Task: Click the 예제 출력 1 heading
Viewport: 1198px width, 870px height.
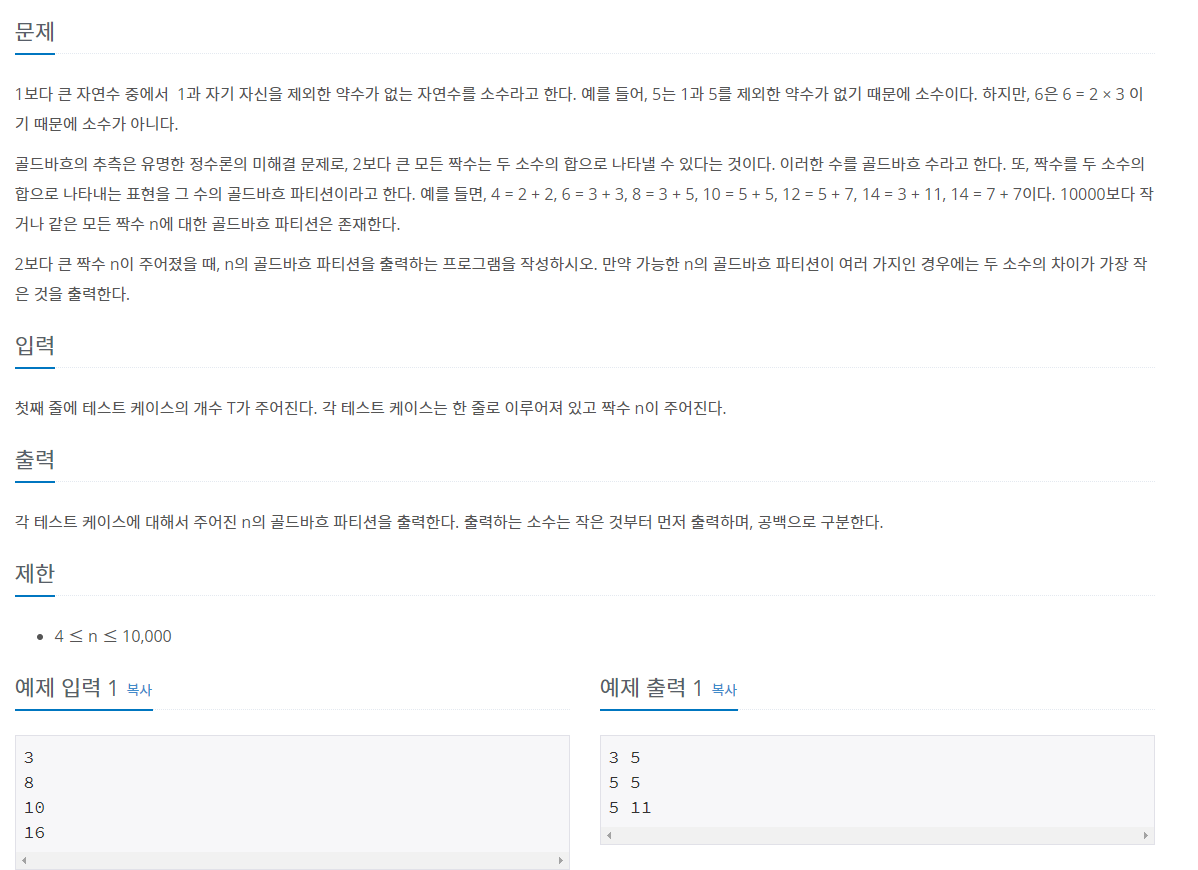Action: click(x=651, y=687)
